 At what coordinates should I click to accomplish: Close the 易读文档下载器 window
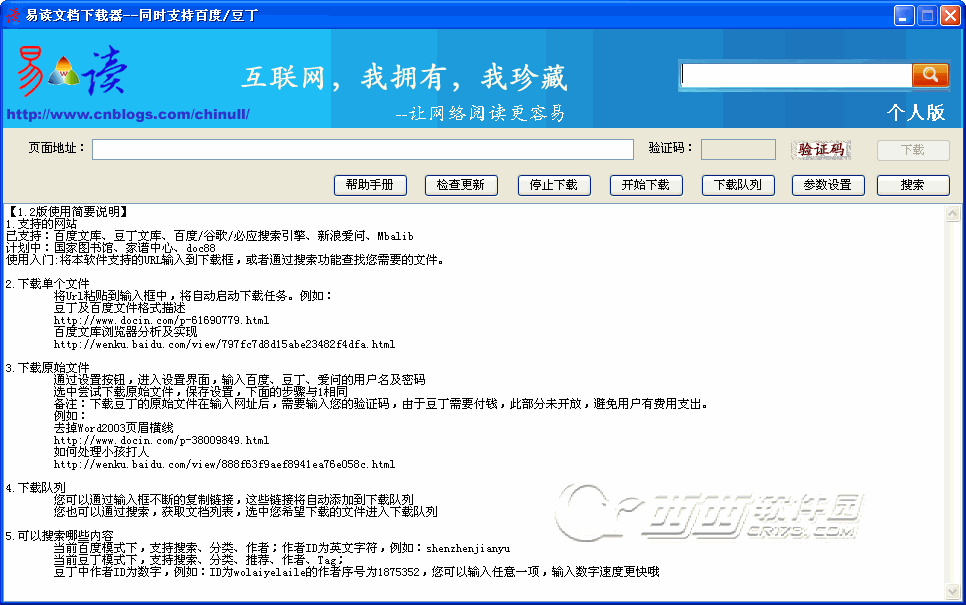click(x=950, y=15)
